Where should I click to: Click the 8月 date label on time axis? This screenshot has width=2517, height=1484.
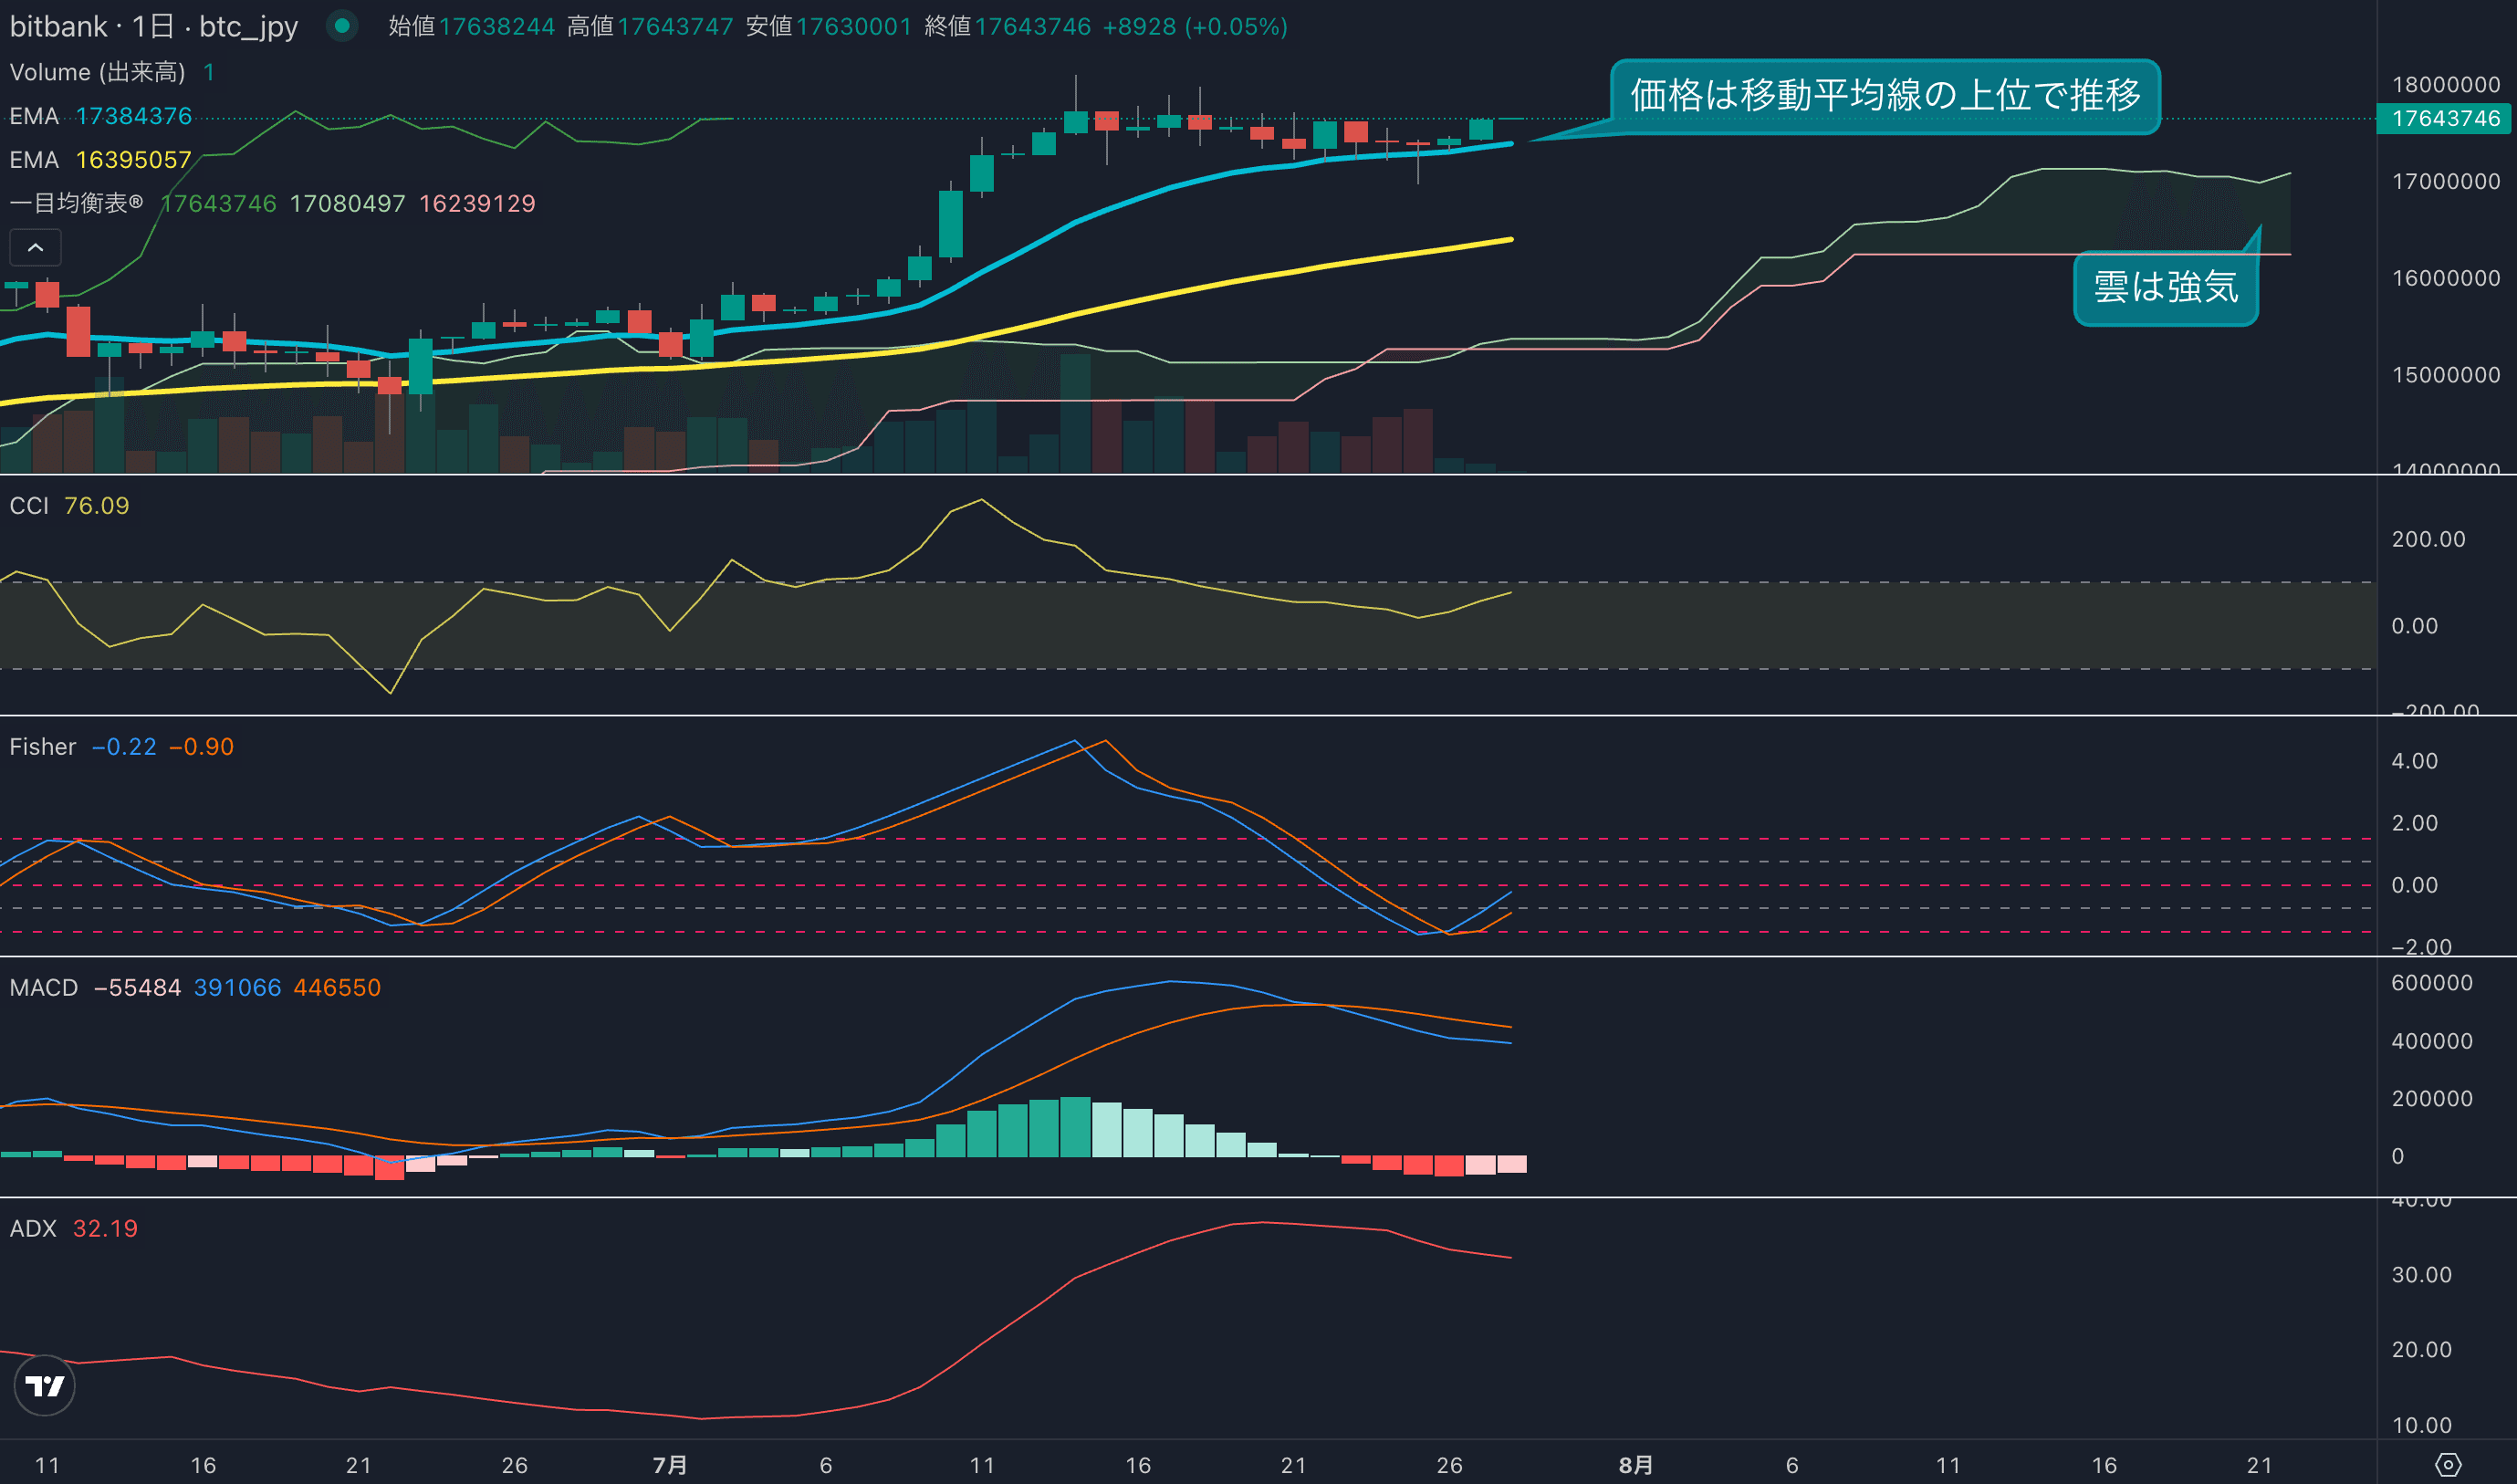click(x=1635, y=1465)
